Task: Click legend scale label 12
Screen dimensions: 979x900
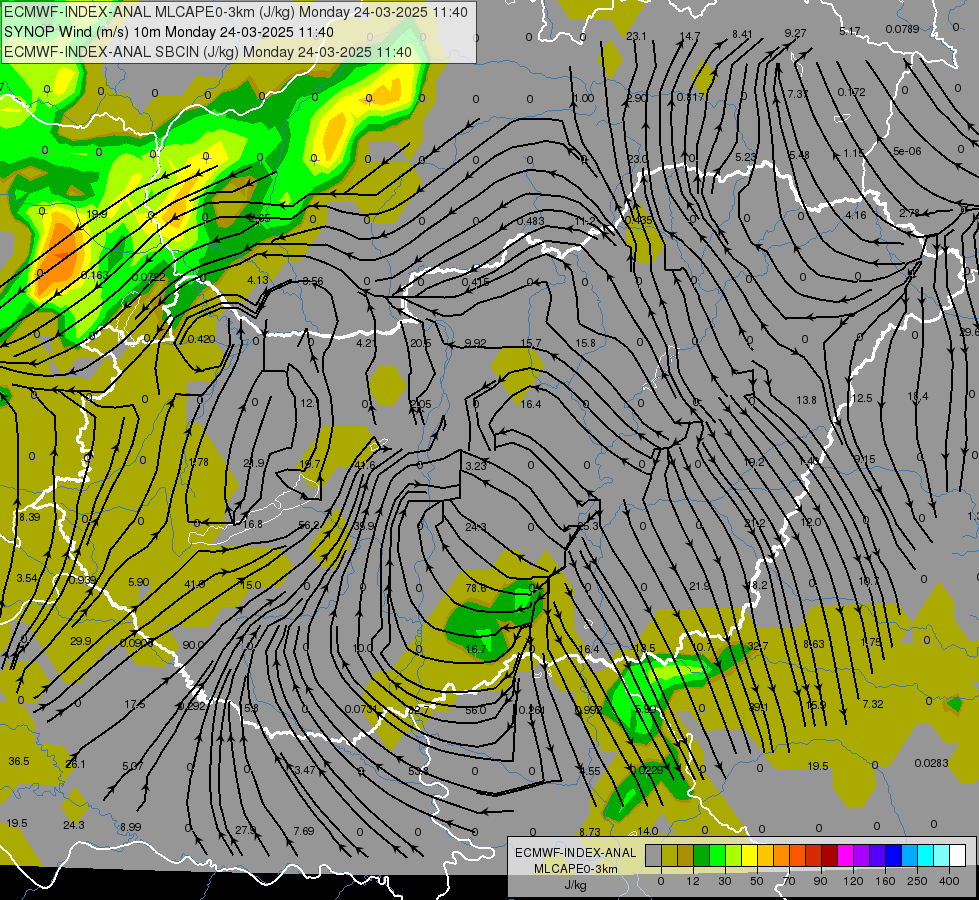Action: 692,881
